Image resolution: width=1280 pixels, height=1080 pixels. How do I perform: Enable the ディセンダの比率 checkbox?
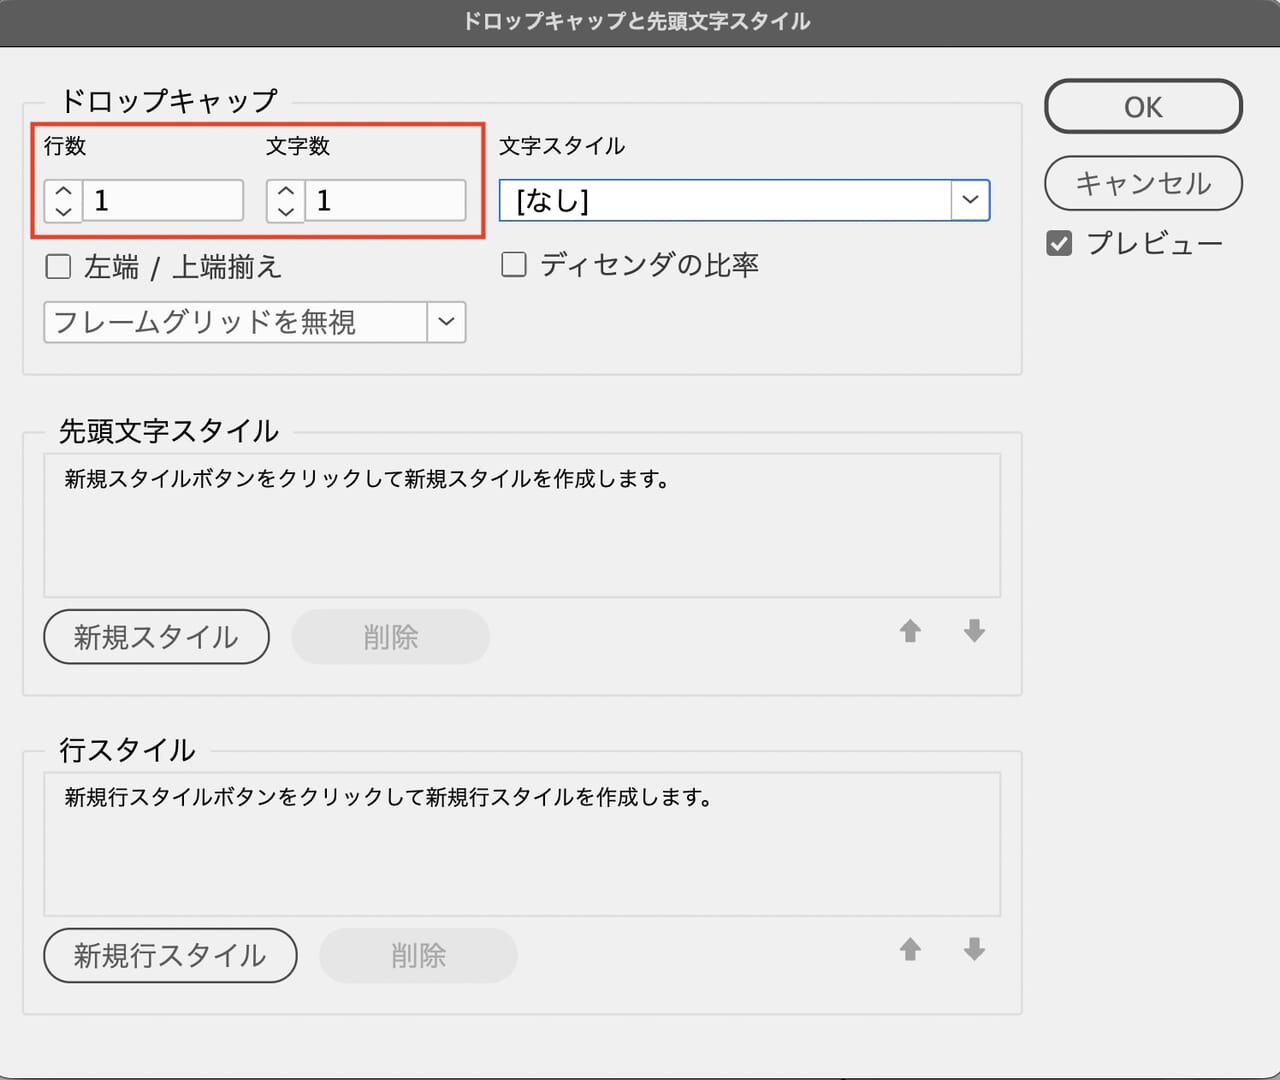[513, 264]
